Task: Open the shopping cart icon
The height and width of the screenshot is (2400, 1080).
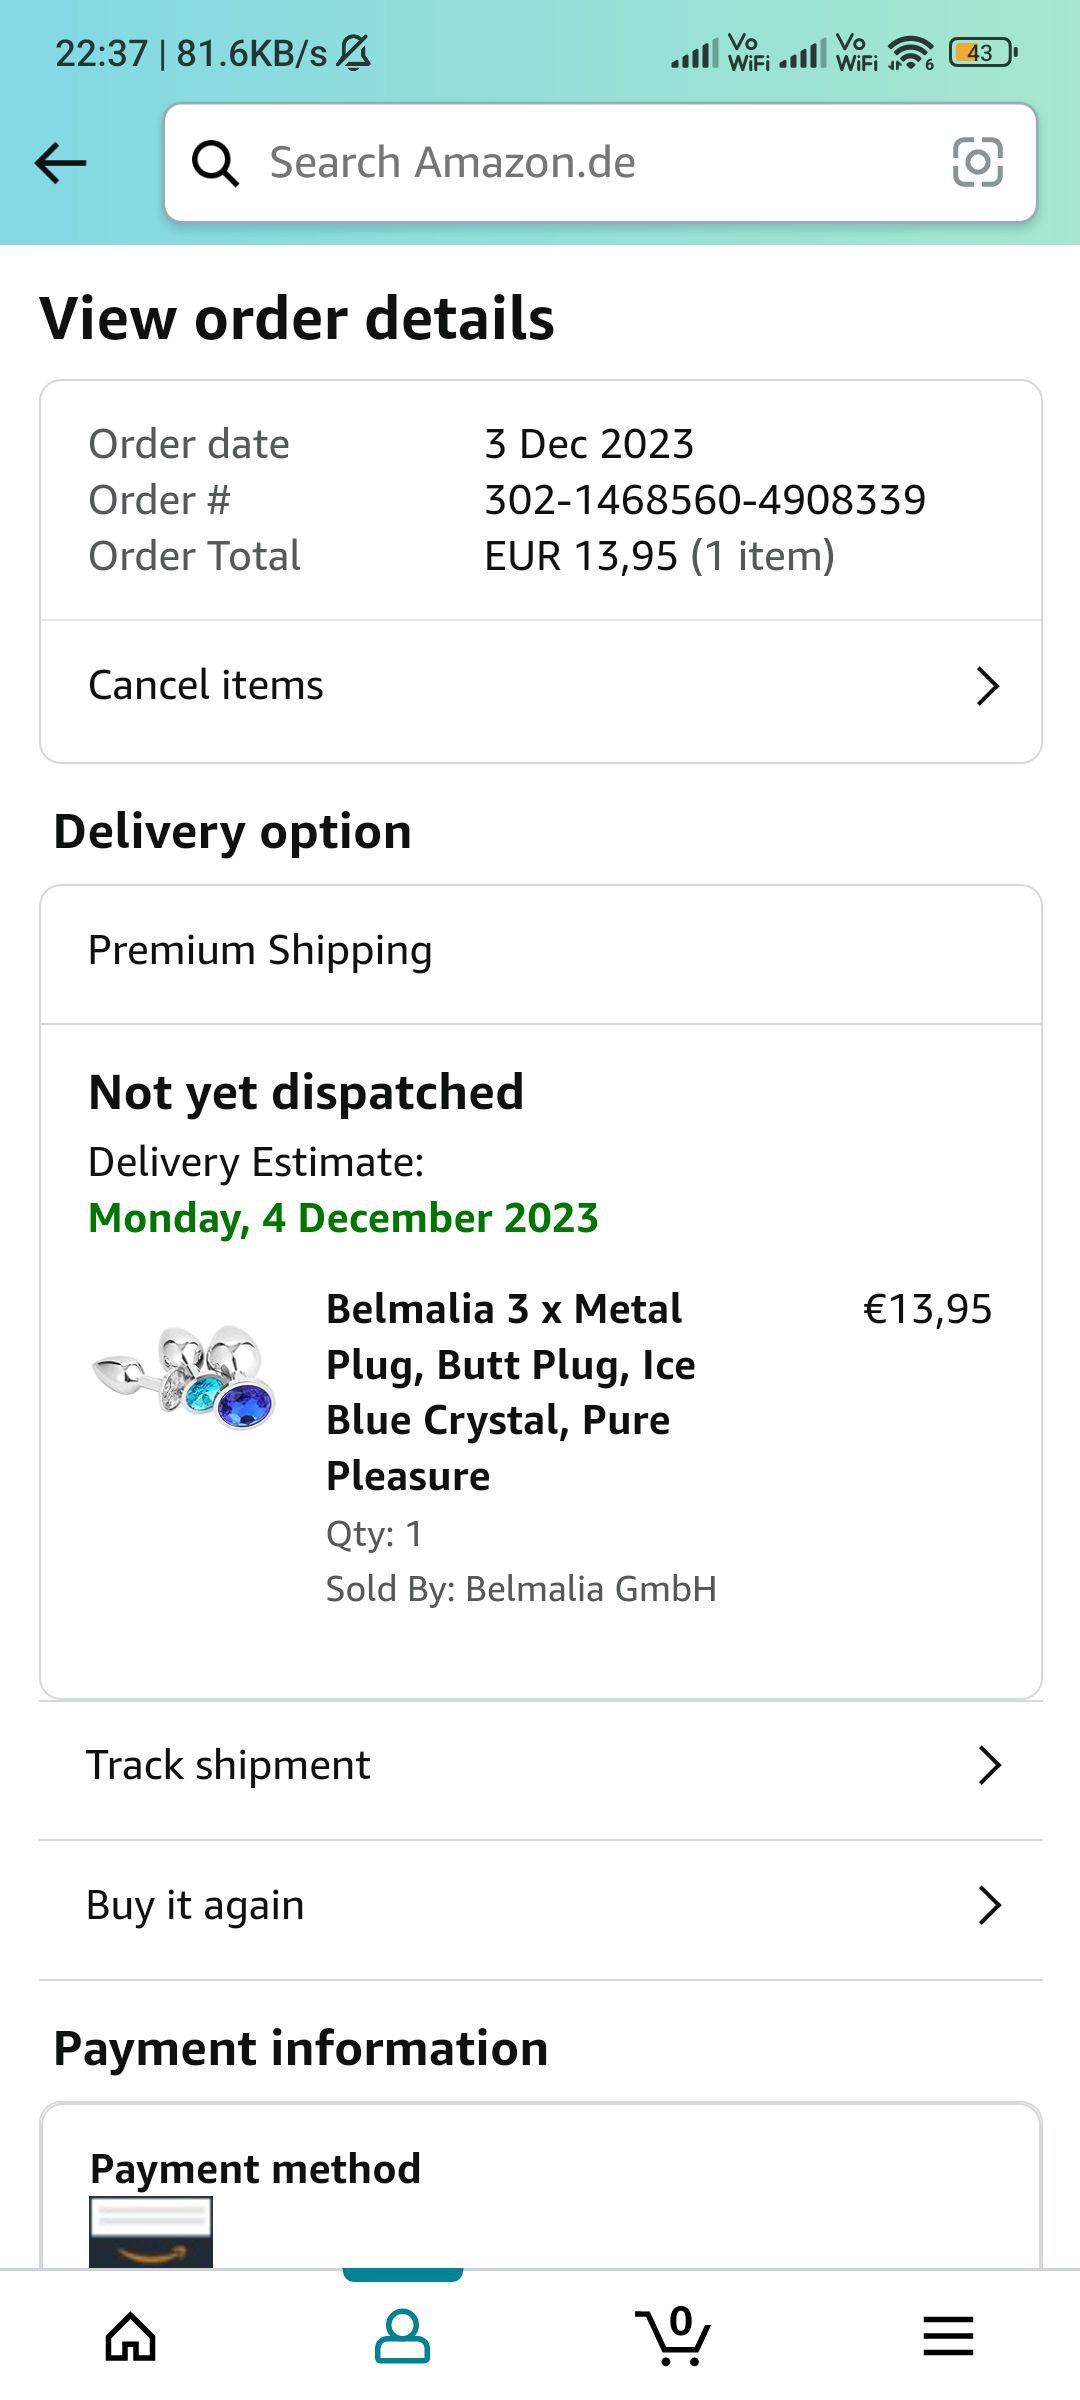Action: point(673,2337)
